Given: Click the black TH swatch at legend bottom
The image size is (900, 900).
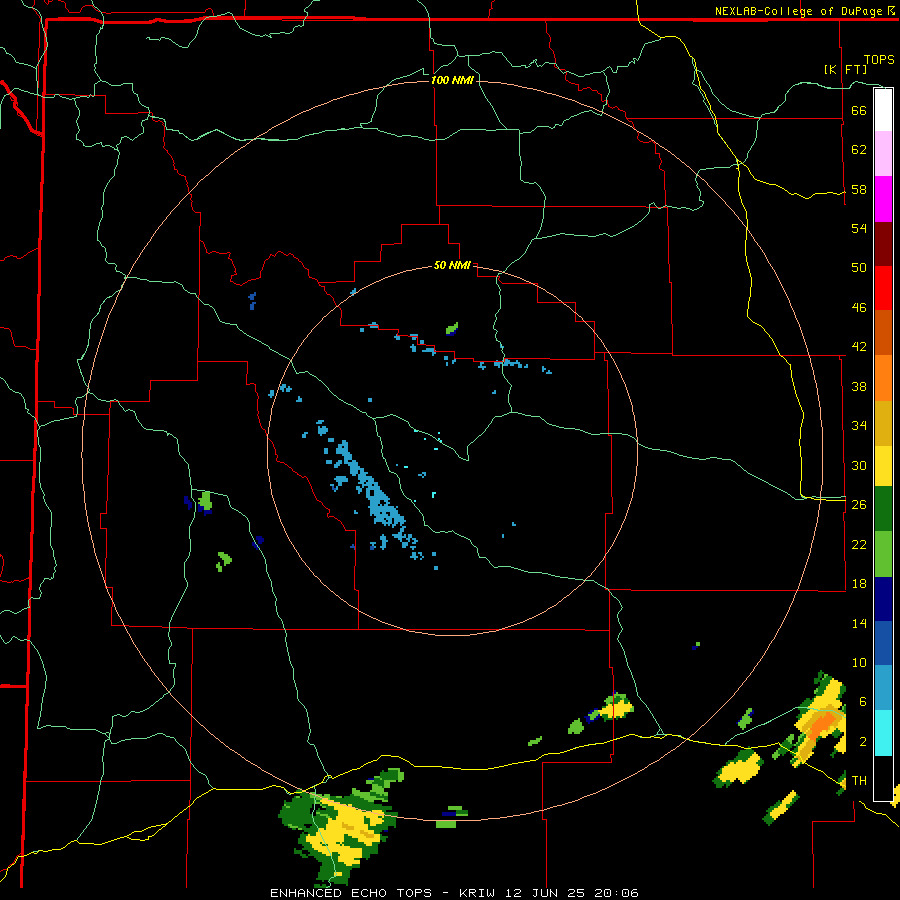Looking at the screenshot, I should click(x=883, y=778).
